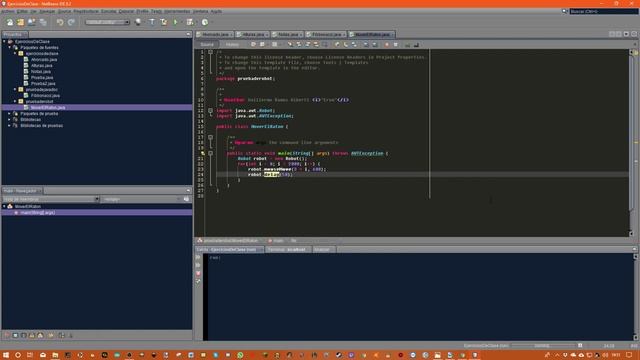Screen dimensions: 640x360
Task: Collapse the EjerciciosDeClase project node
Action: click(x=4, y=42)
